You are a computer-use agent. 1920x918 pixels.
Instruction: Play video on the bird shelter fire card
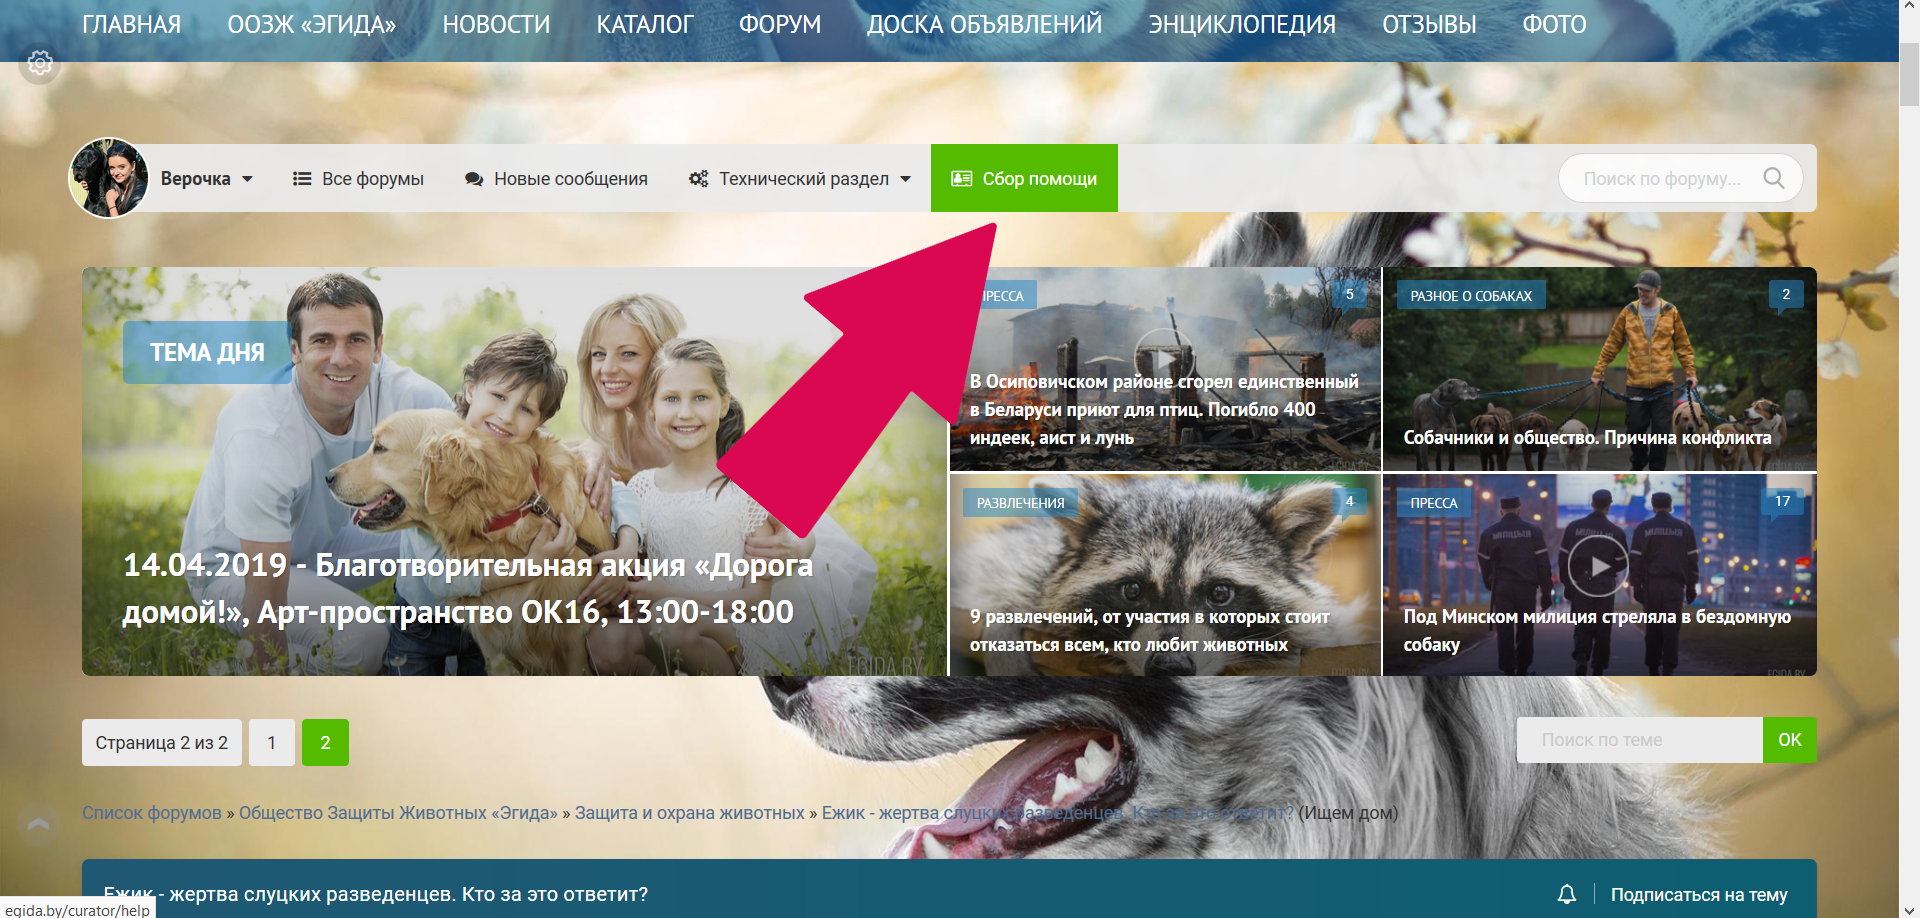click(x=1164, y=358)
